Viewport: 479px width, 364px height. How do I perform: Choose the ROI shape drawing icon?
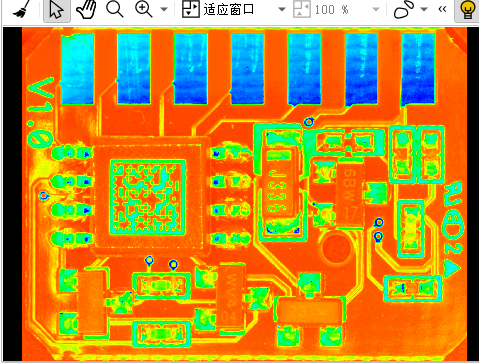[404, 9]
